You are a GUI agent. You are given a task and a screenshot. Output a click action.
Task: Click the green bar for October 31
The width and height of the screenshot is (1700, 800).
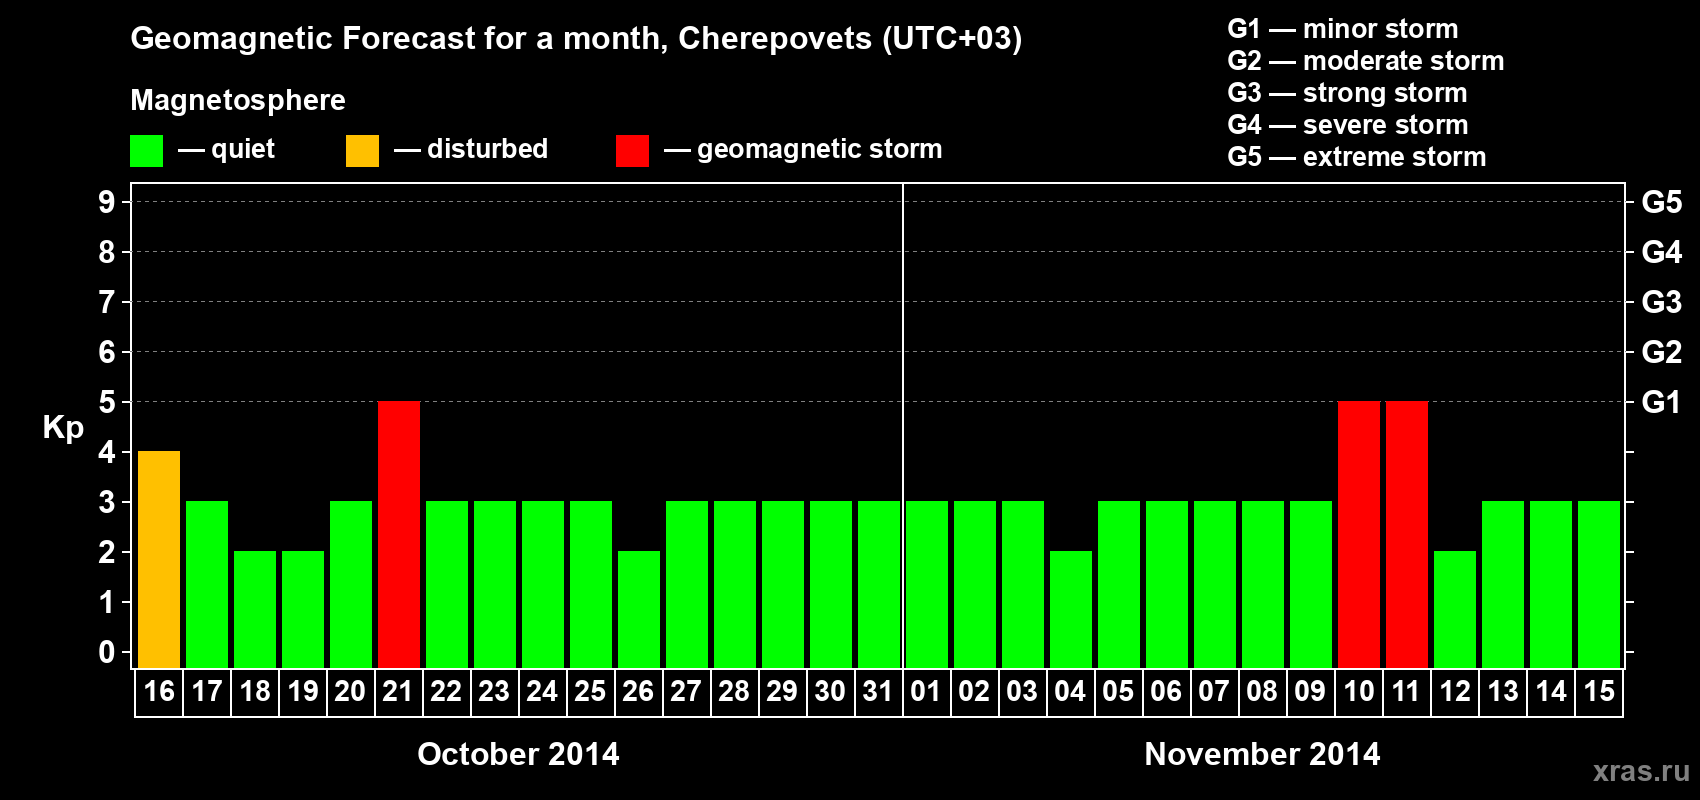(879, 584)
